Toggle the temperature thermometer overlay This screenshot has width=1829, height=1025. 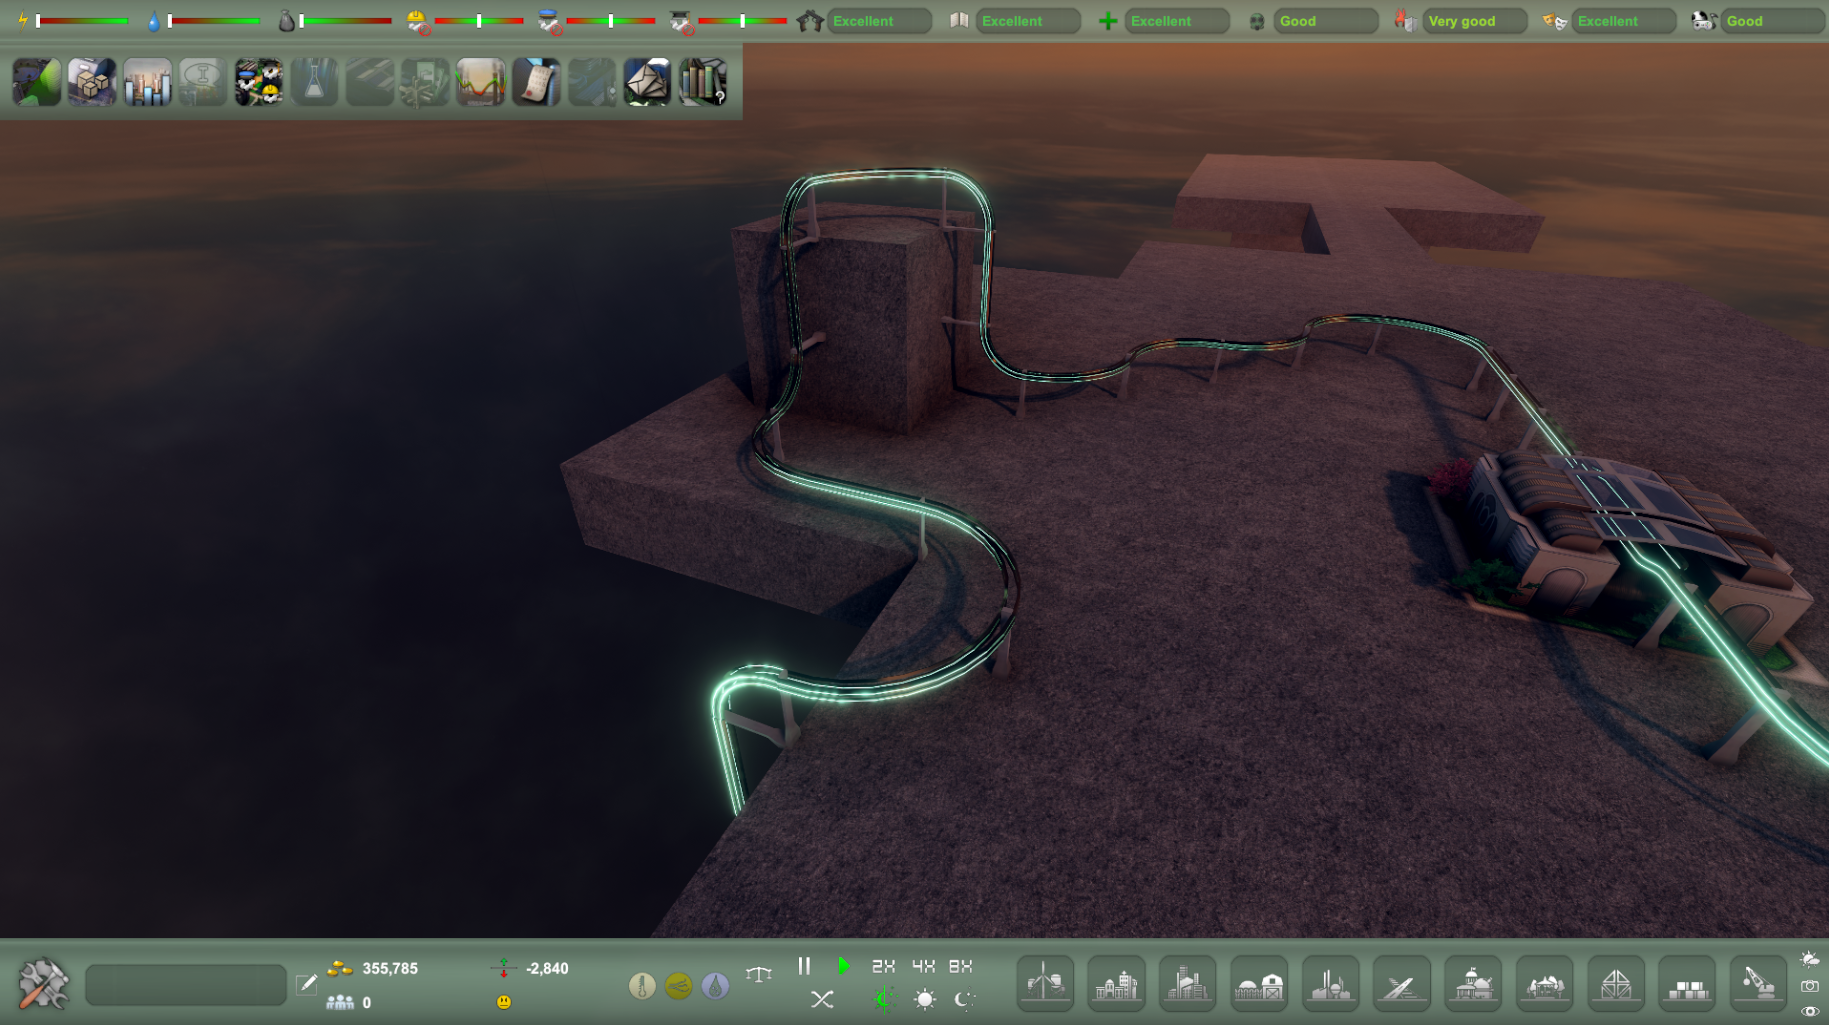tap(642, 986)
